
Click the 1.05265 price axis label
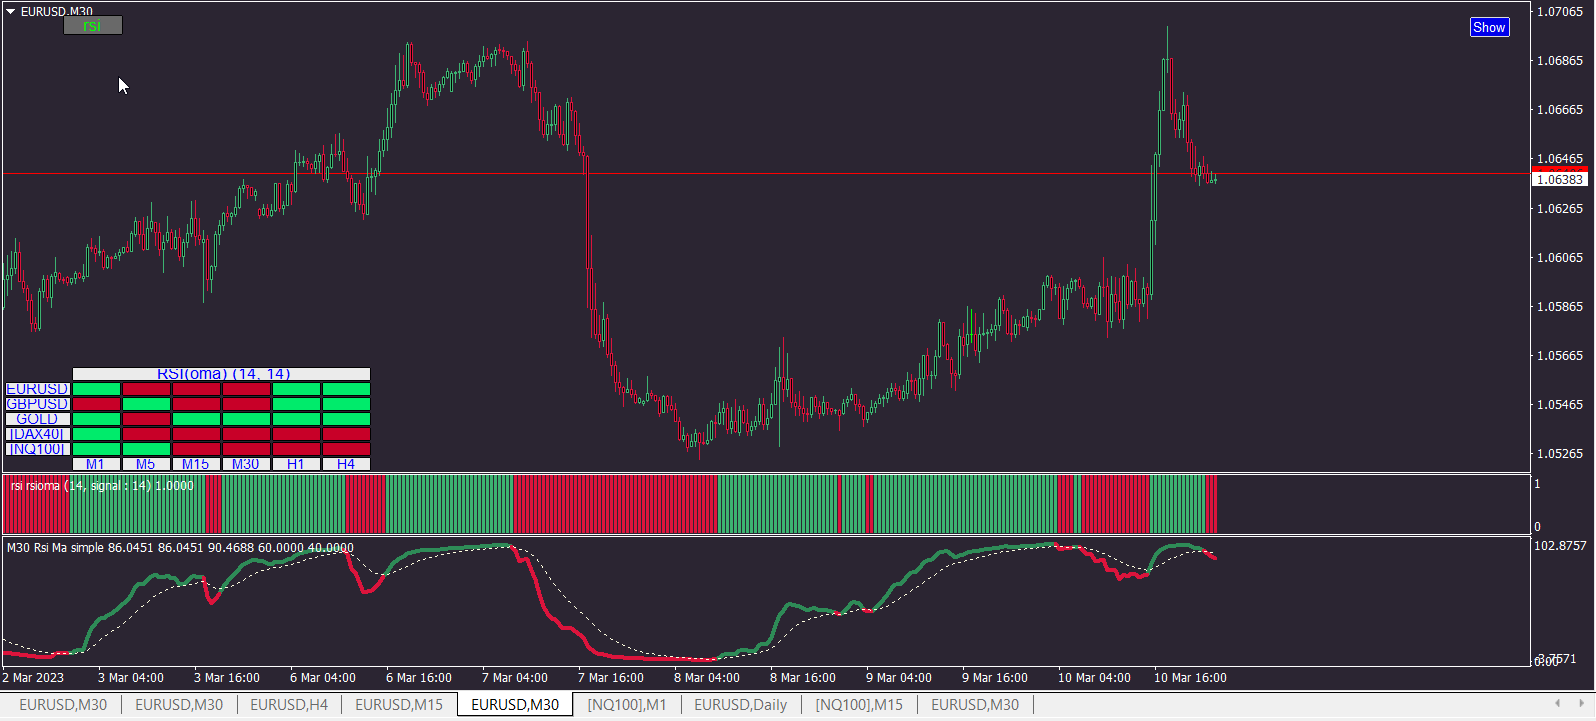coord(1560,454)
